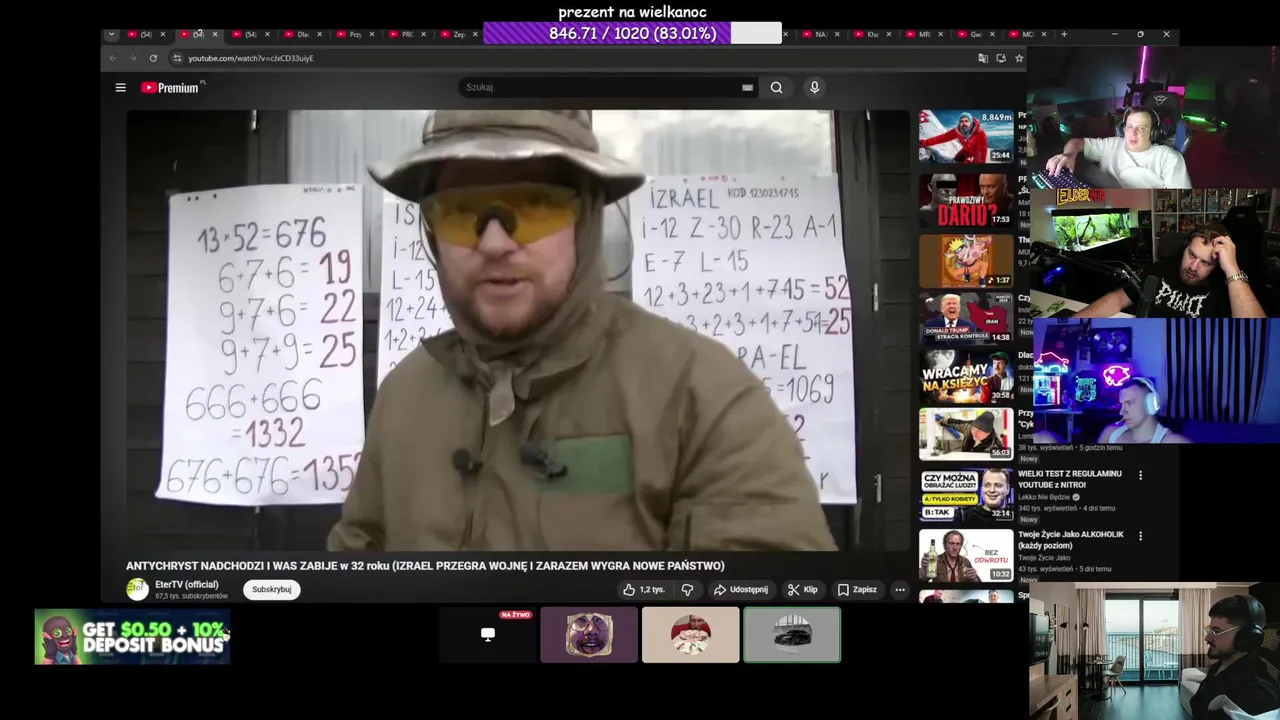Open 'Lekko Nie Będzie' channel name
Image resolution: width=1280 pixels, height=720 pixels.
pyautogui.click(x=1044, y=497)
